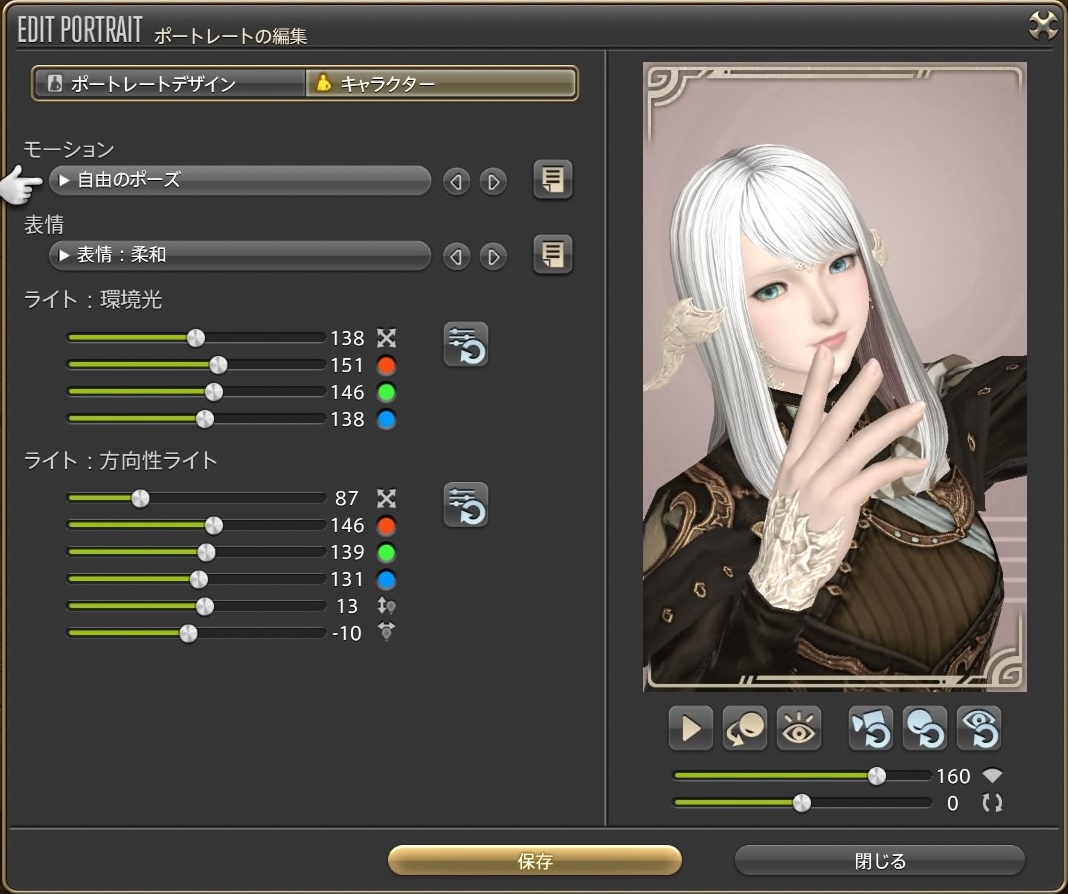Click the last reset icon below the portrait
The image size is (1068, 894).
pyautogui.click(x=979, y=729)
